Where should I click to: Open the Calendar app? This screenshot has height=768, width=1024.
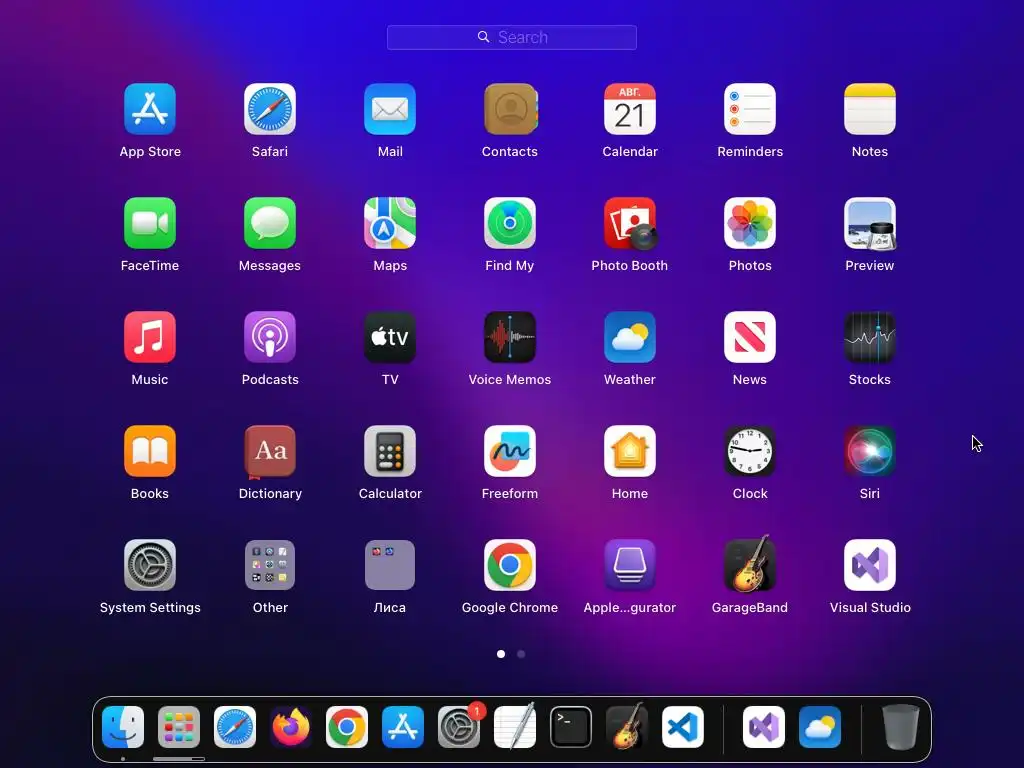click(630, 109)
